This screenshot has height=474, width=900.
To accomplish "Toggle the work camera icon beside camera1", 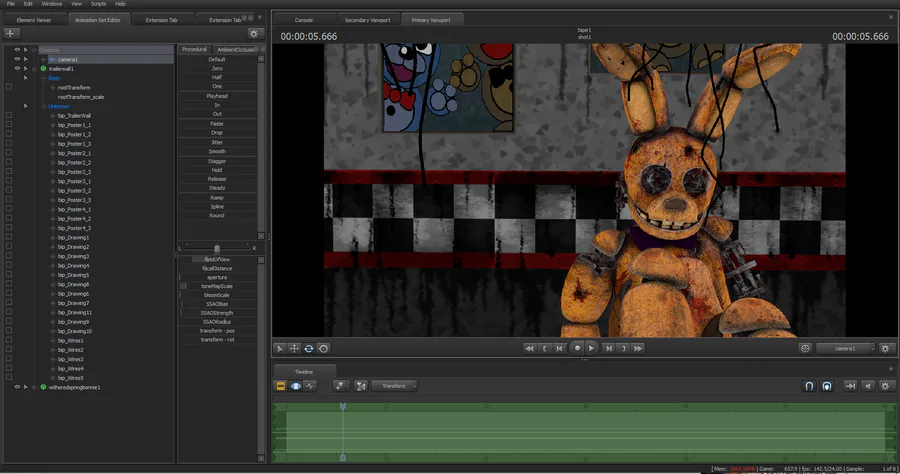I will 805,348.
